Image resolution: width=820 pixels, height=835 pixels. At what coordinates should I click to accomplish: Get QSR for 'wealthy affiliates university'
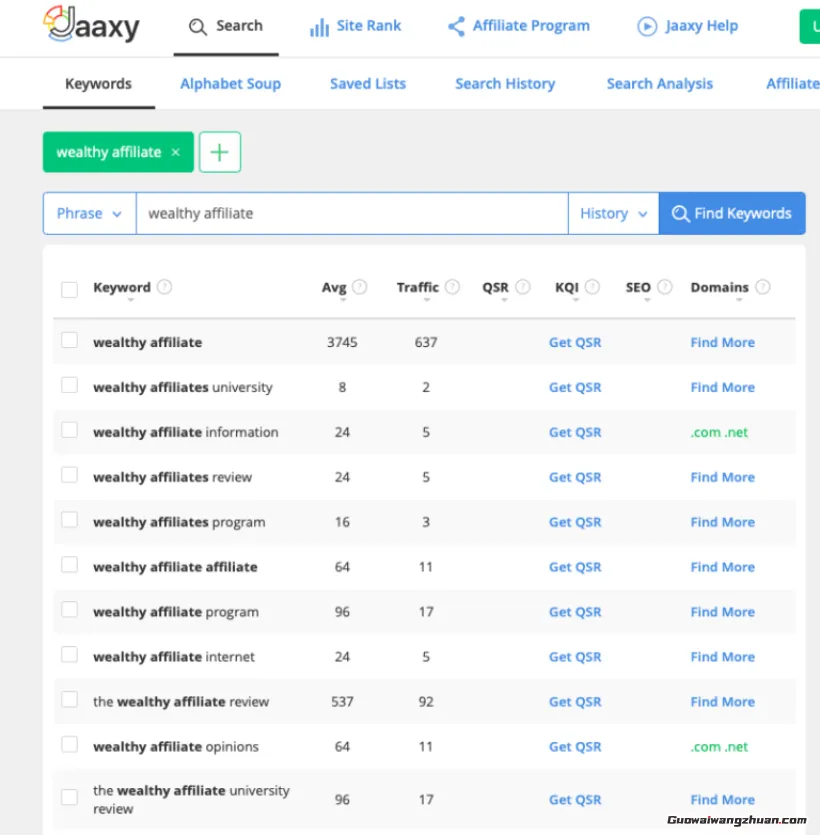pos(575,387)
